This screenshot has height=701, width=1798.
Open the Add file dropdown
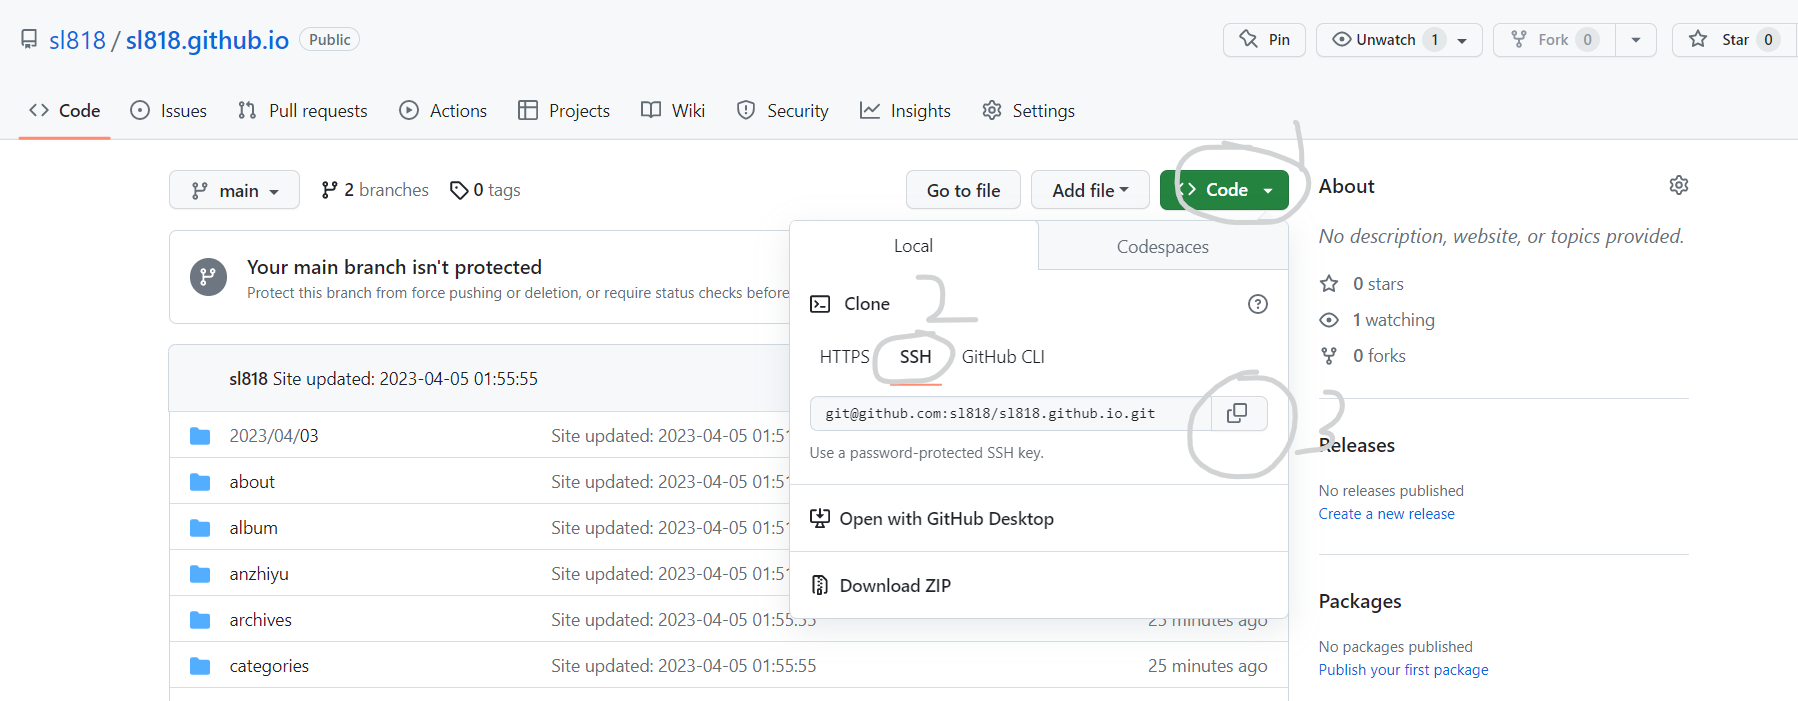1090,190
